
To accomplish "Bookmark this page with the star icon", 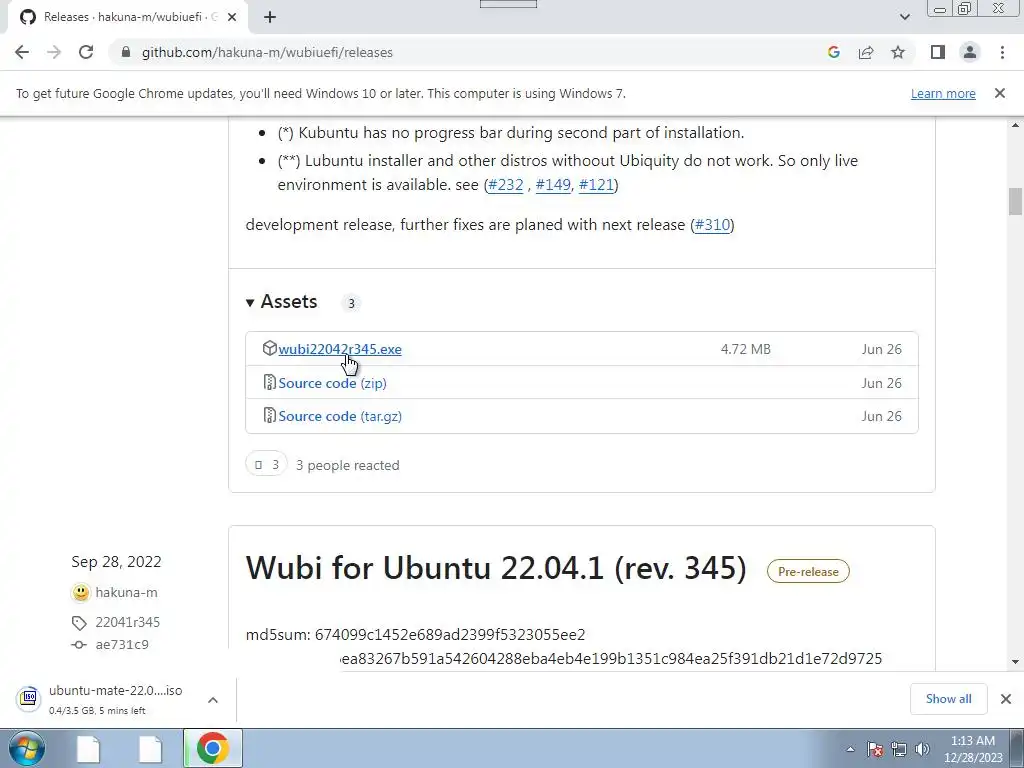I will [x=898, y=52].
